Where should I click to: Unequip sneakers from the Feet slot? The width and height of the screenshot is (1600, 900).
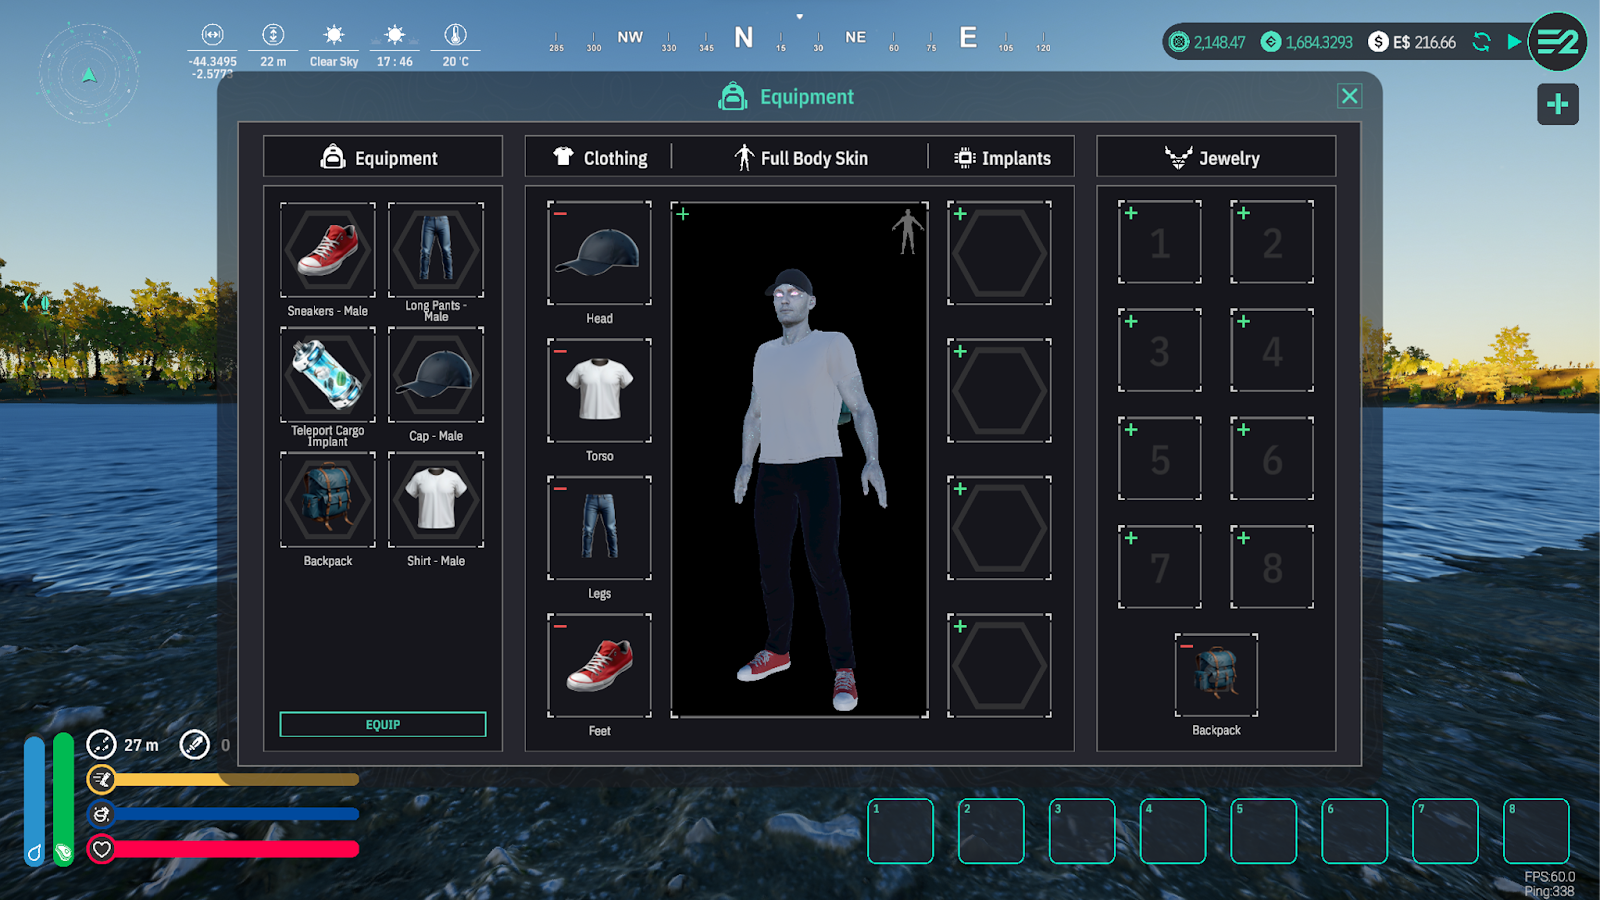click(x=561, y=626)
